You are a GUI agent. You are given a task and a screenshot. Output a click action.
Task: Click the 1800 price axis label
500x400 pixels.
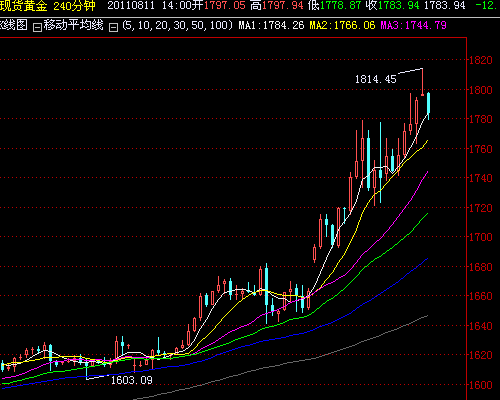[x=481, y=90]
